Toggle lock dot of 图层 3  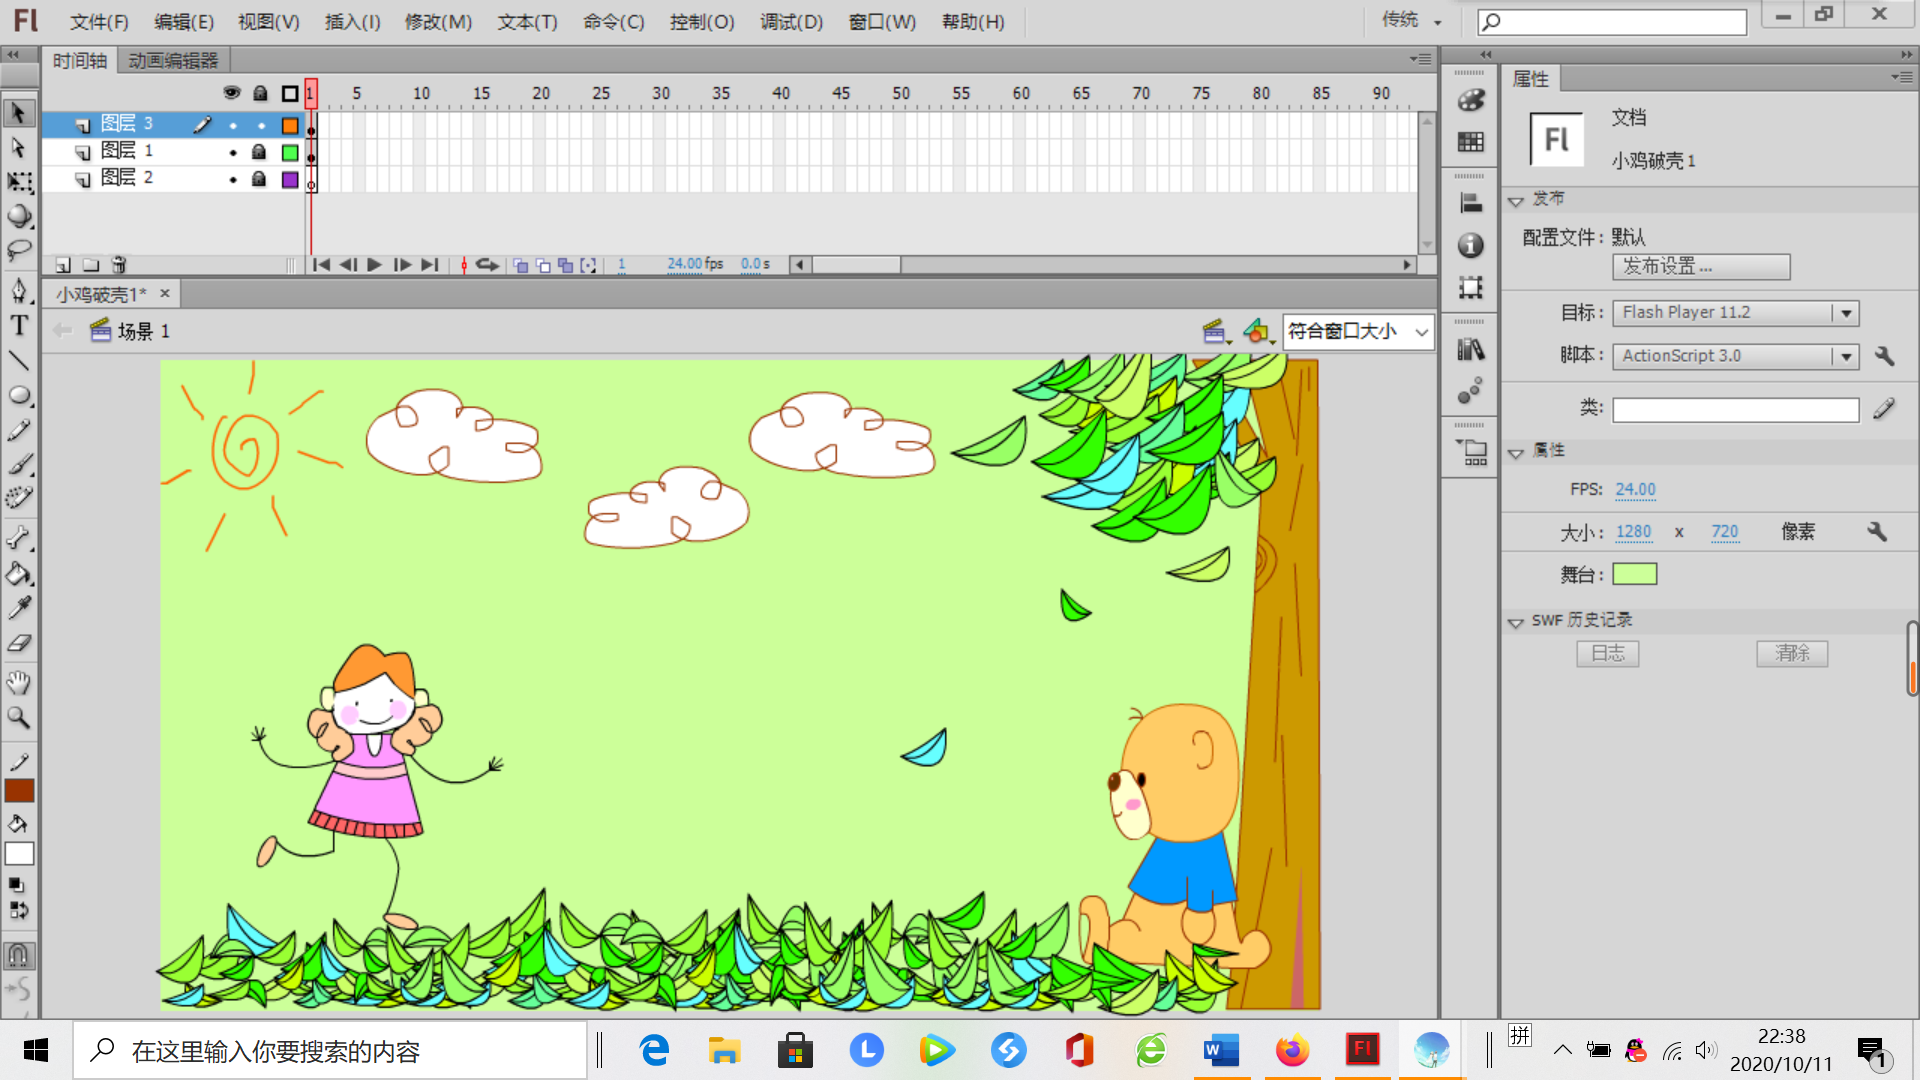[261, 126]
